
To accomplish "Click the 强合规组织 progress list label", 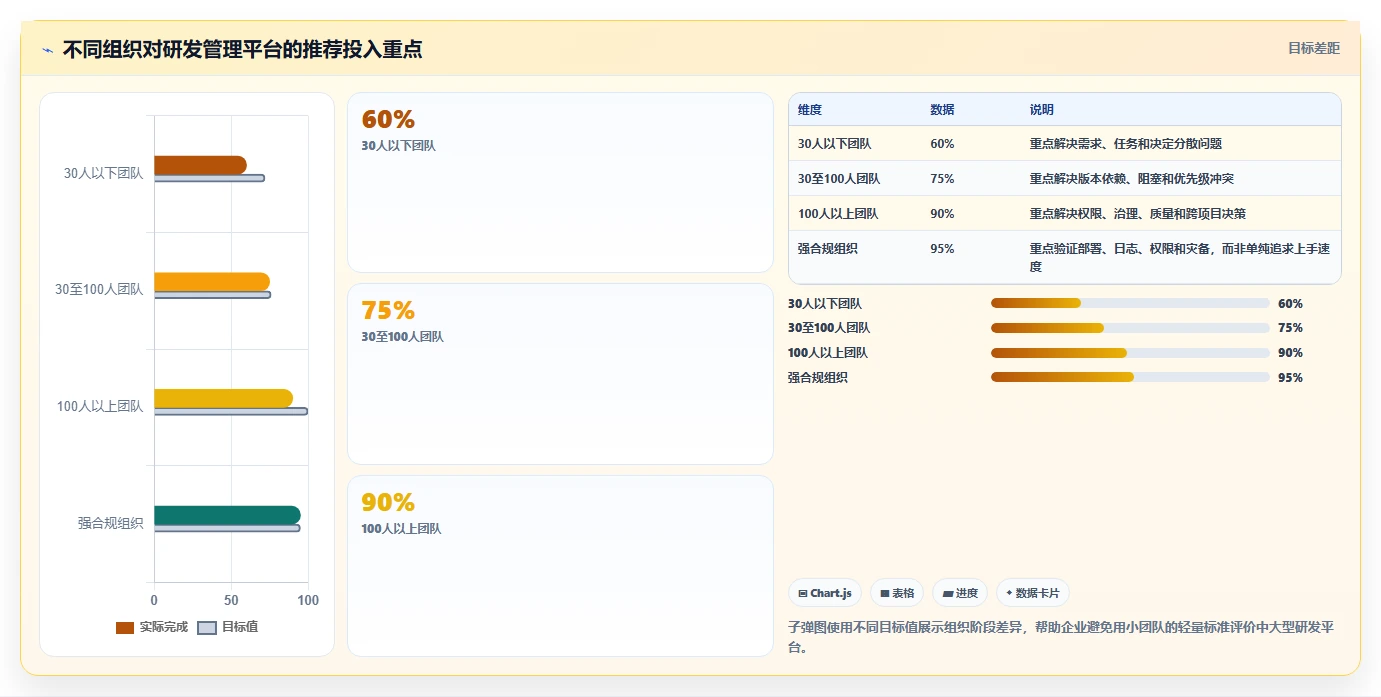I will click(818, 378).
